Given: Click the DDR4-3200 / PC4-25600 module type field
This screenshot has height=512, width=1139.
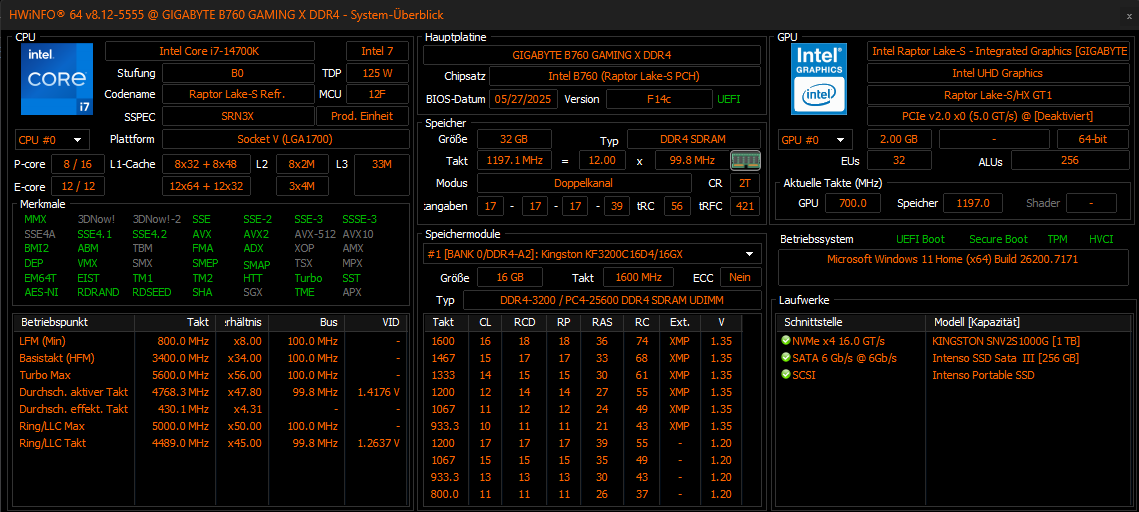Looking at the screenshot, I should [612, 300].
